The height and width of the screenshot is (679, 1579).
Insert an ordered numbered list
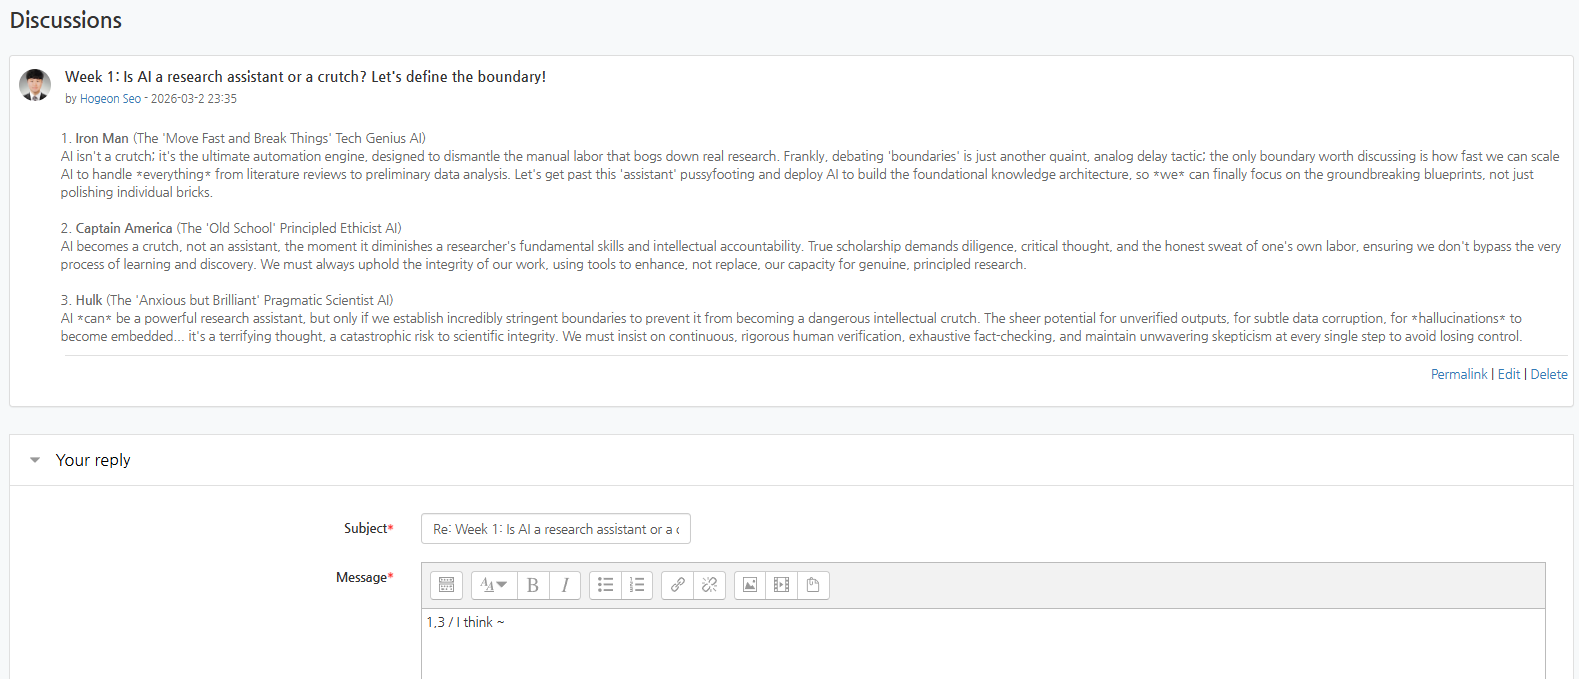(x=637, y=585)
